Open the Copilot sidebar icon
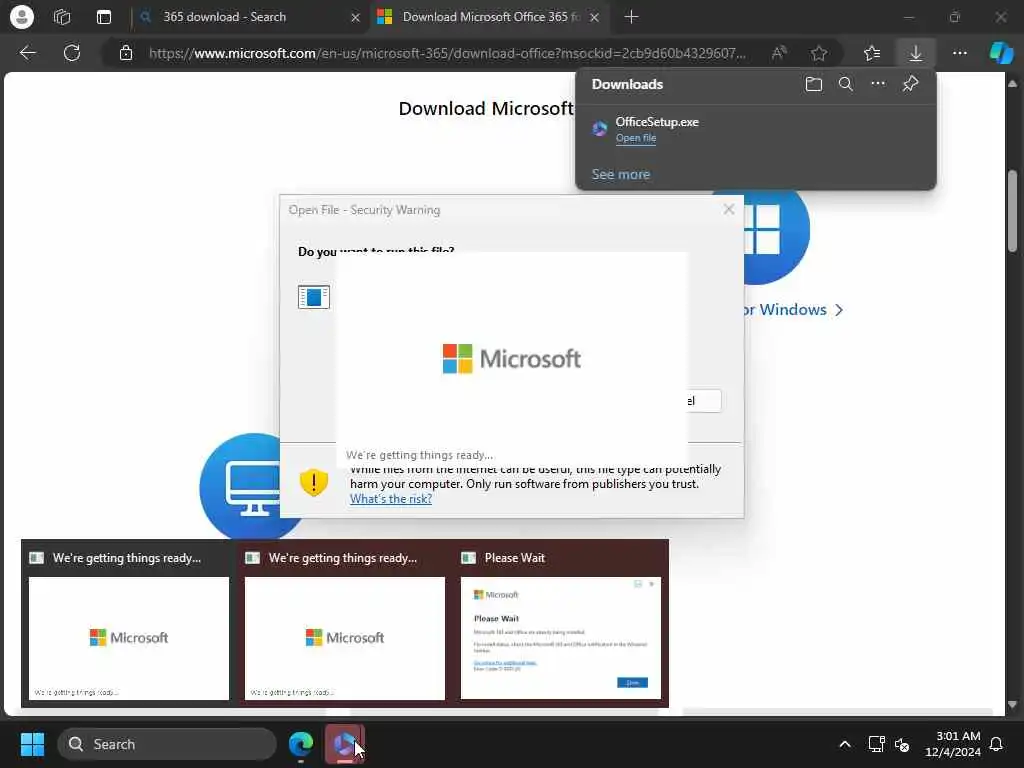1024x768 pixels. pos(1000,53)
